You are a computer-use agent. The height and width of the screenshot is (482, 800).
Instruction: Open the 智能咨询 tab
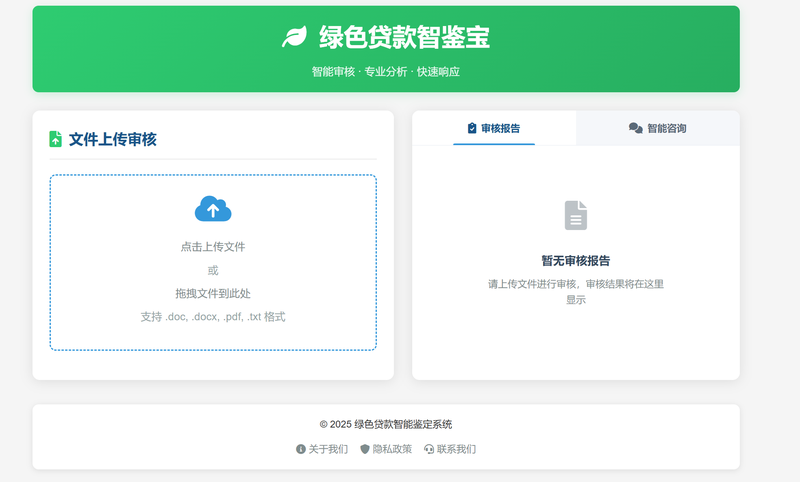tap(658, 128)
